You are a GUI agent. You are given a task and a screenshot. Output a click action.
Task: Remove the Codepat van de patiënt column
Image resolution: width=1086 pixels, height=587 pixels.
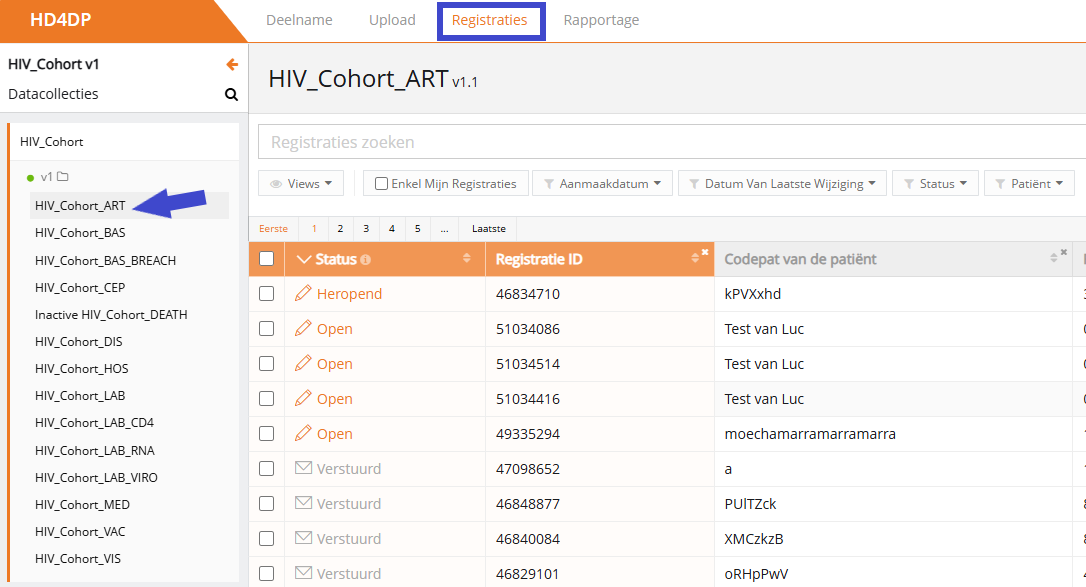1063,252
